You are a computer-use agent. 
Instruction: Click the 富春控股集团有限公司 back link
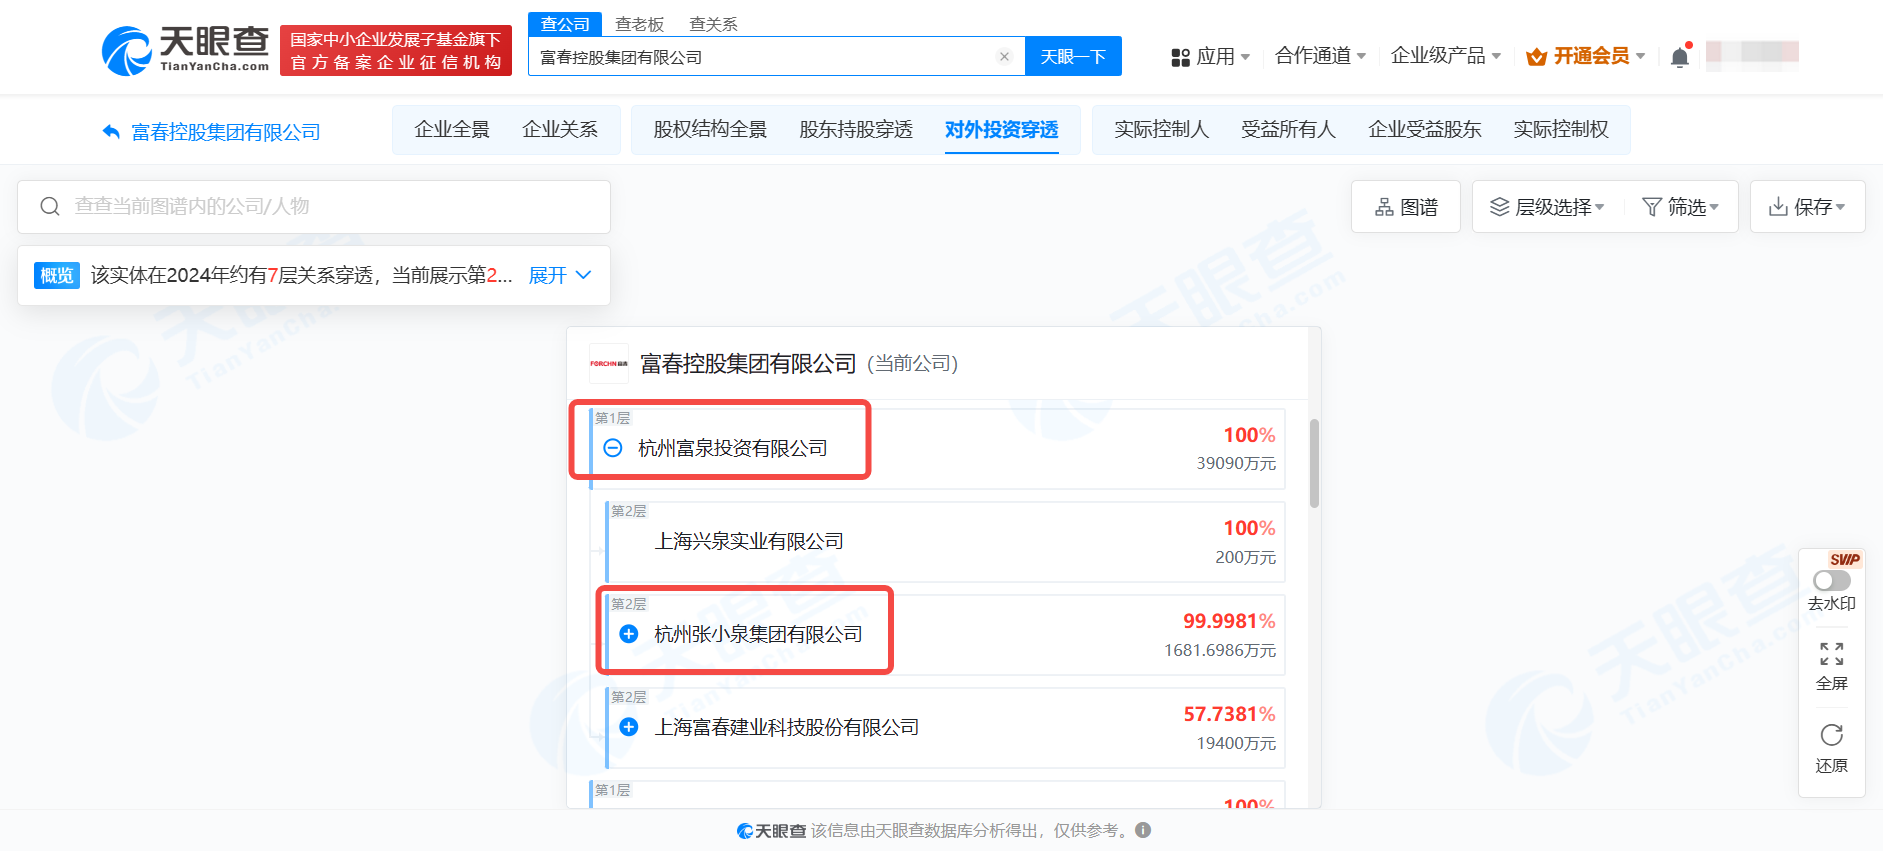click(226, 132)
